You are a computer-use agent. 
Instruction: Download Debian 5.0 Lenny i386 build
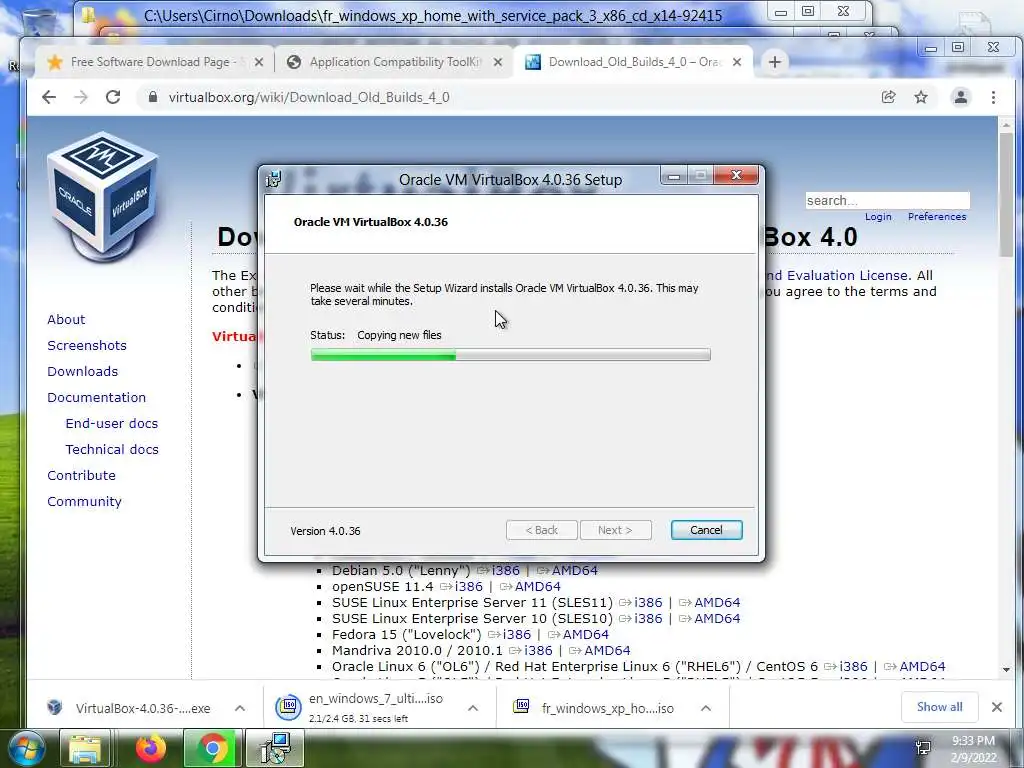505,570
